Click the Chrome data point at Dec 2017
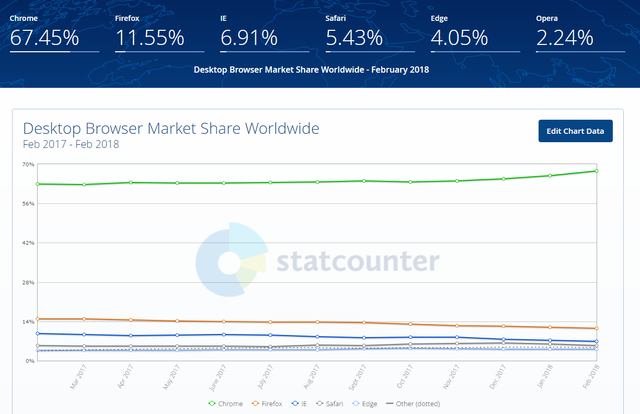Image resolution: width=640 pixels, height=414 pixels. point(504,179)
